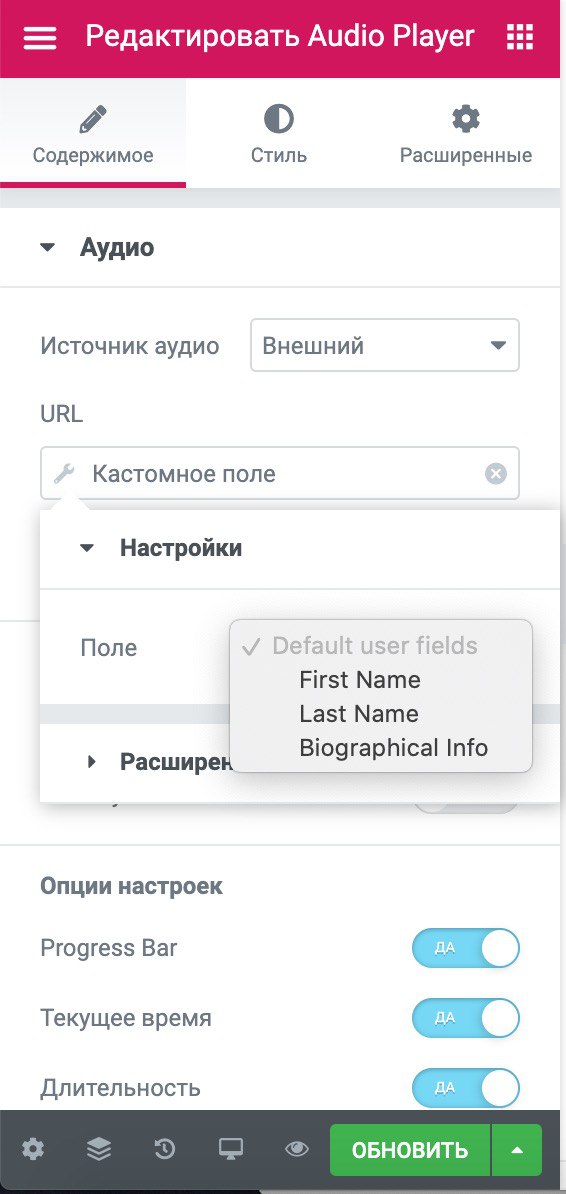Open the Navigator layers icon
This screenshot has height=1194, width=566.
click(x=99, y=1149)
